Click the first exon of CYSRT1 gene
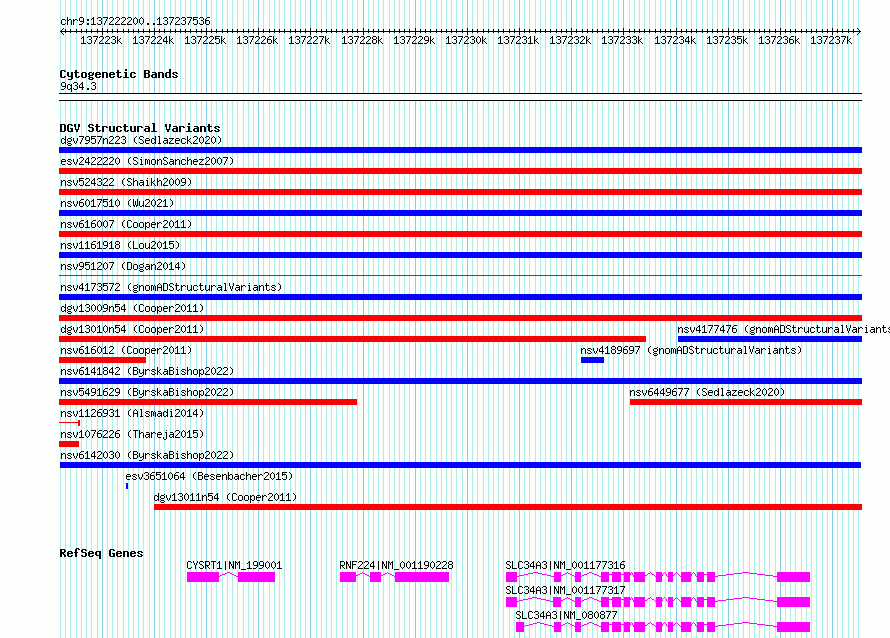This screenshot has height=638, width=890. point(203,577)
